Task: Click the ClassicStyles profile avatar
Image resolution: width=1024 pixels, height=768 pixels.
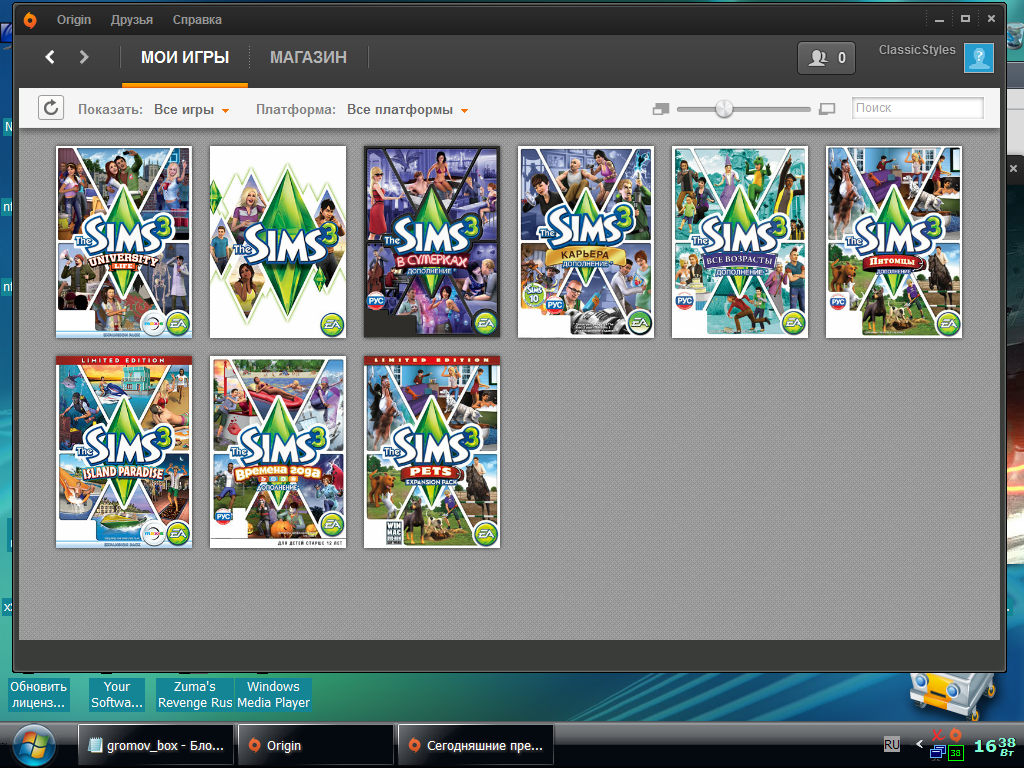Action: click(978, 58)
